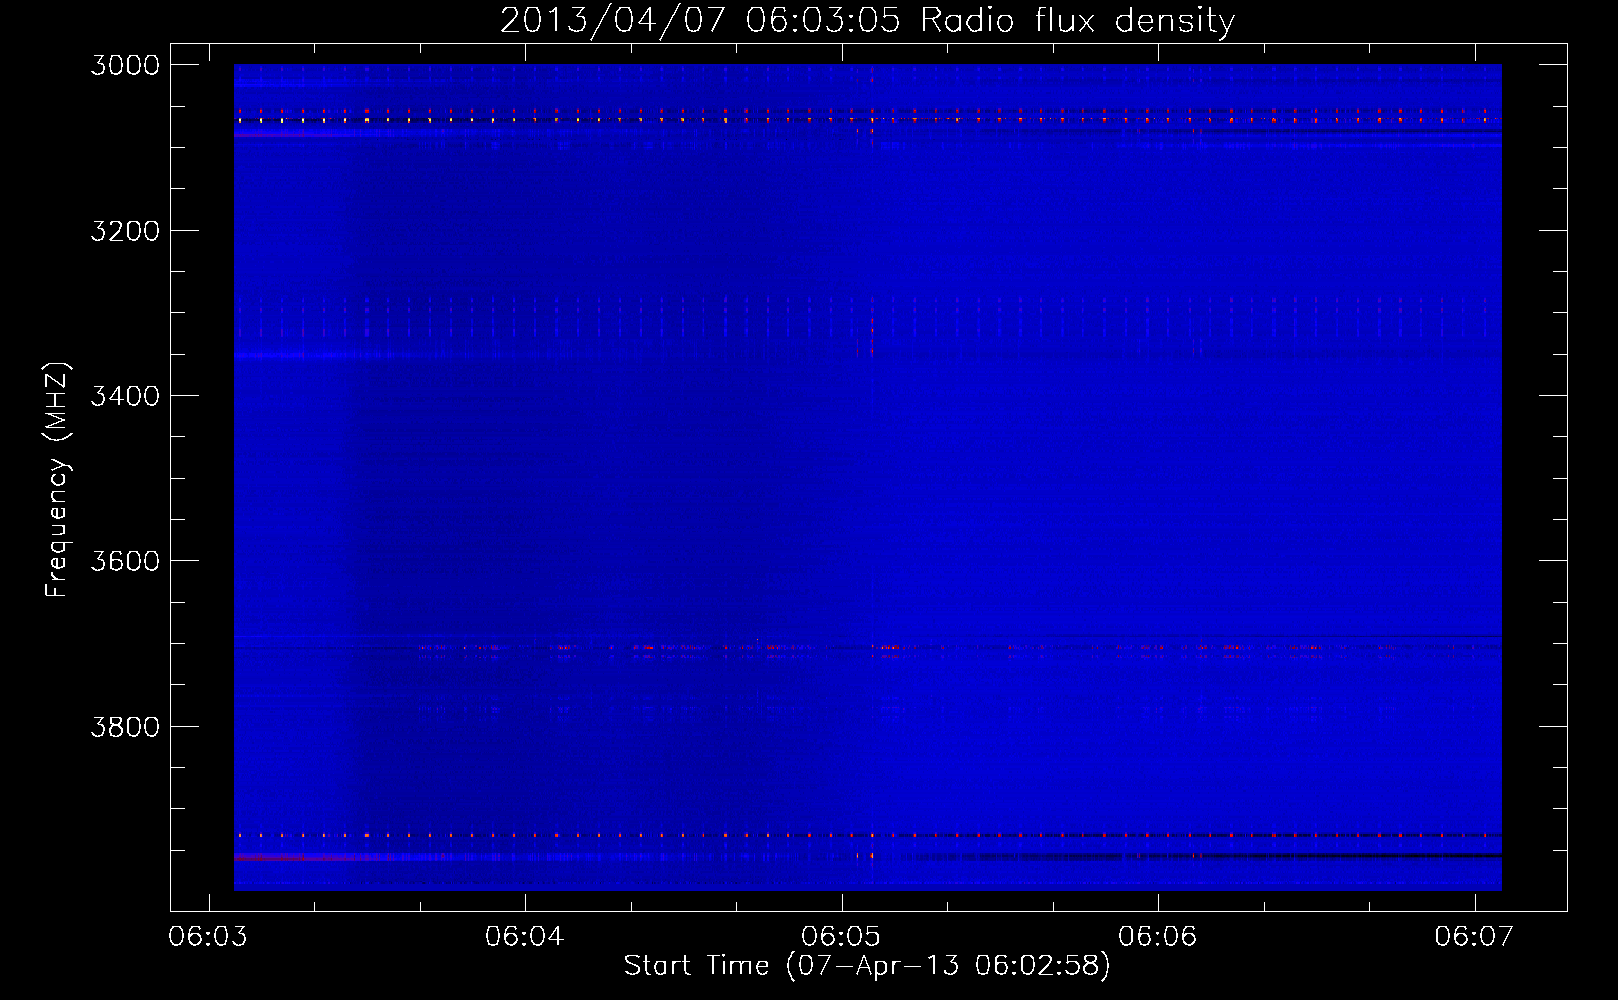Click the 'Start Time (07-Apr-13 06:02:58)' x-axis label
1618x1000 pixels.
pyautogui.click(x=867, y=966)
